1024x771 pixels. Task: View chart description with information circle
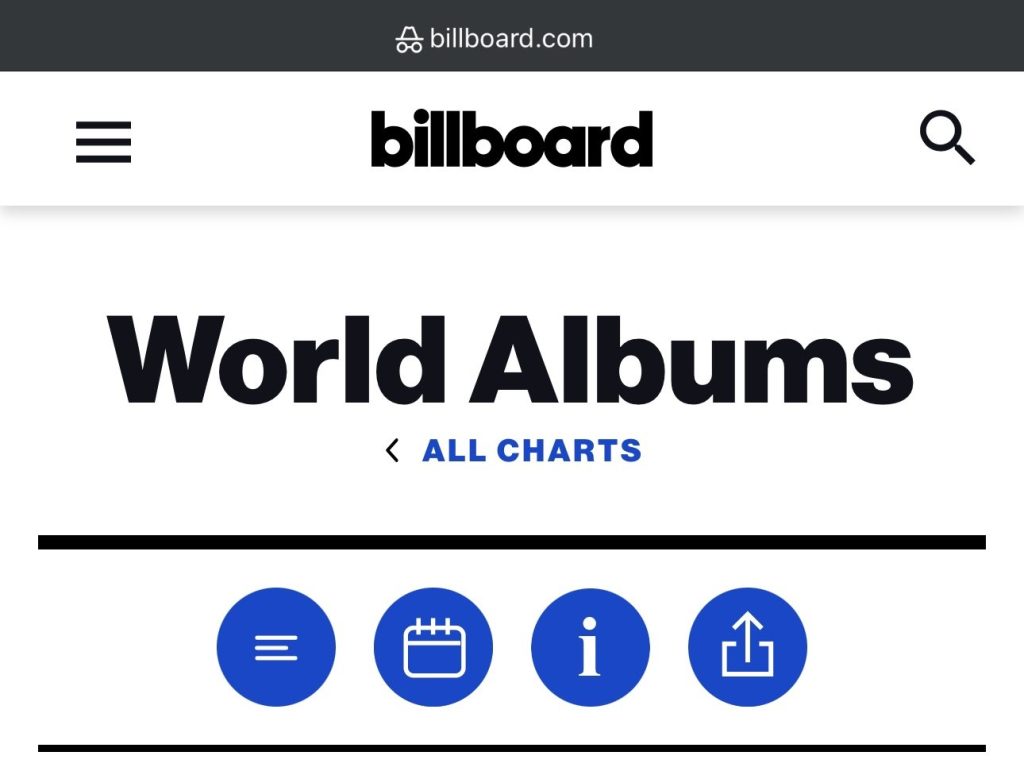590,647
